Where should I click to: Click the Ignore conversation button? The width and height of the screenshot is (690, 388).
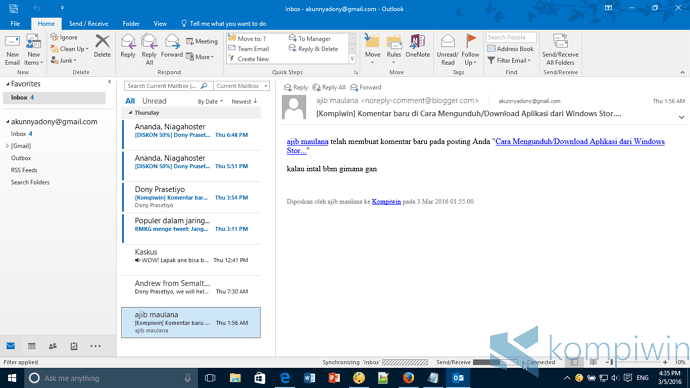64,37
